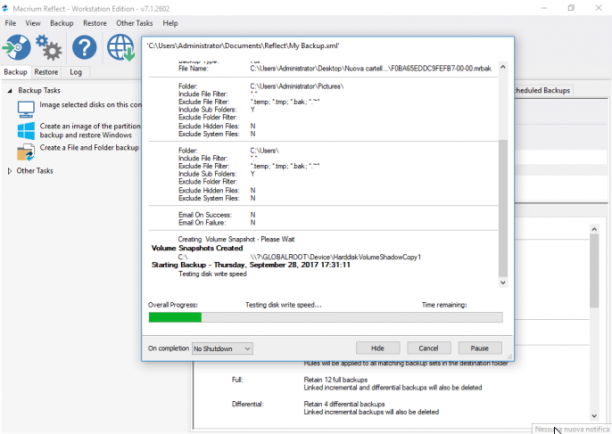Switch to the Restore tab
The image size is (612, 434).
[46, 72]
